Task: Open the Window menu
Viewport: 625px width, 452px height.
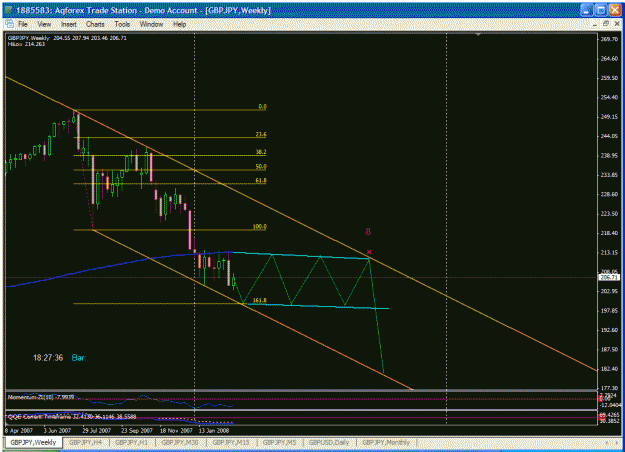Action: click(x=151, y=24)
